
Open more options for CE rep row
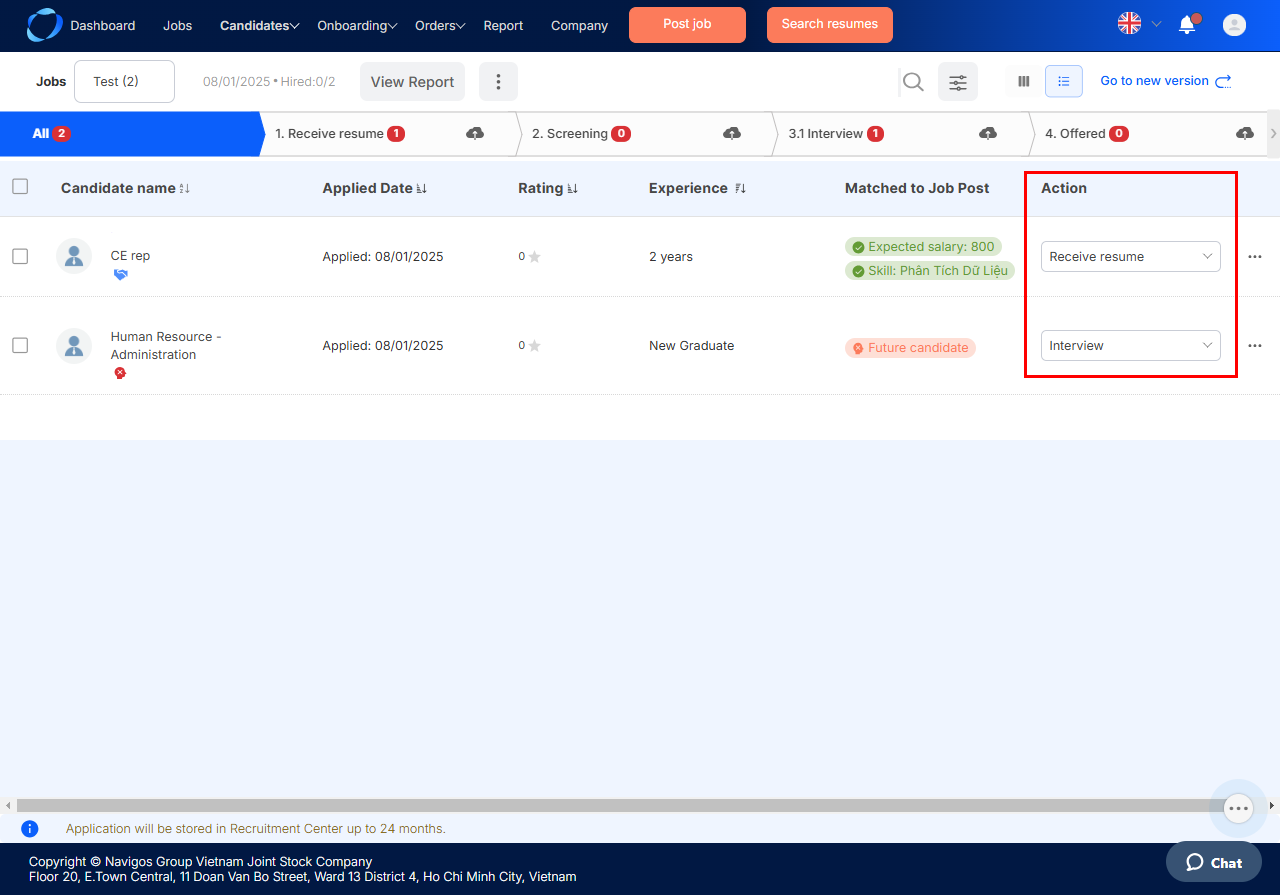point(1255,257)
